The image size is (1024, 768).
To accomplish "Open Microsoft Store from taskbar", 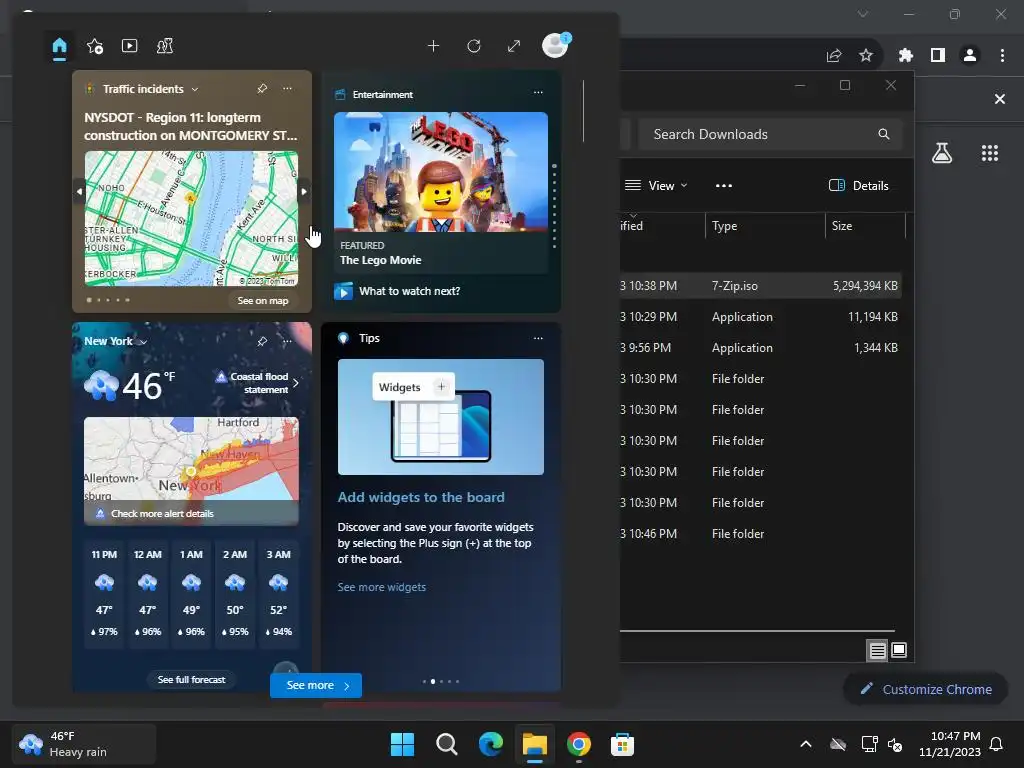I will point(622,744).
